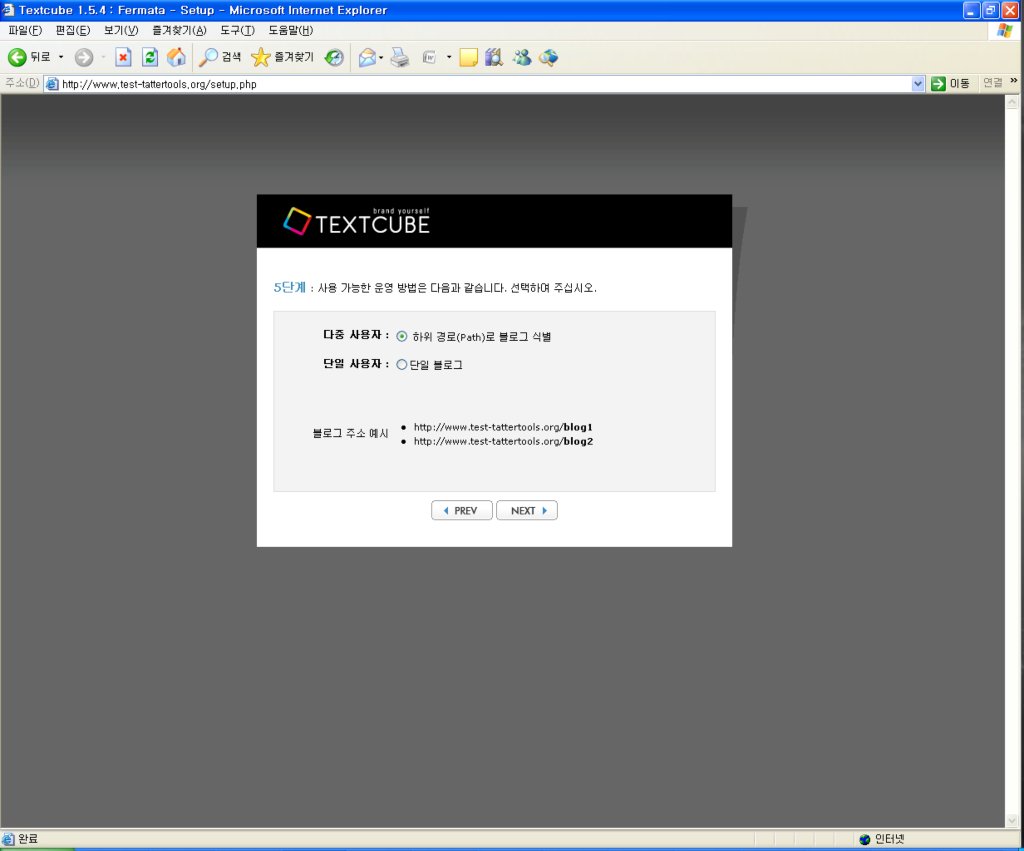
Task: Click the 다중 사용자 label
Action: click(355, 335)
